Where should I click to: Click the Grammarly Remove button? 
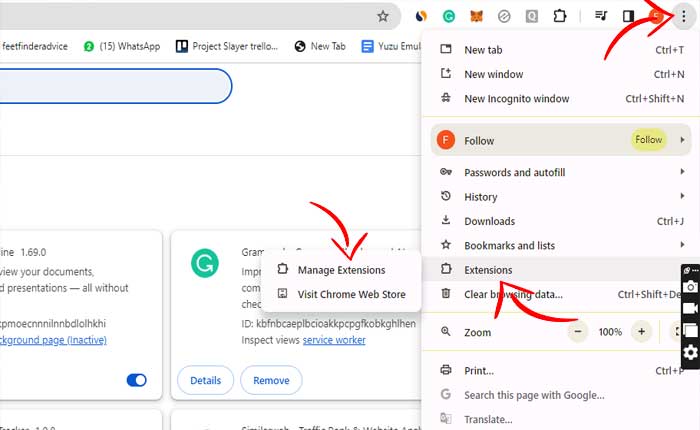(271, 380)
